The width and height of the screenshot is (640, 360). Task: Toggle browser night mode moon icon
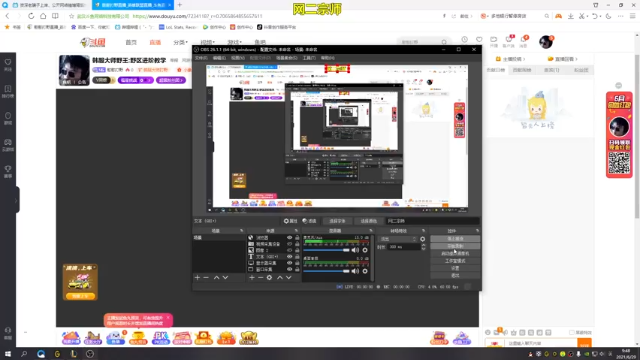point(609,16)
